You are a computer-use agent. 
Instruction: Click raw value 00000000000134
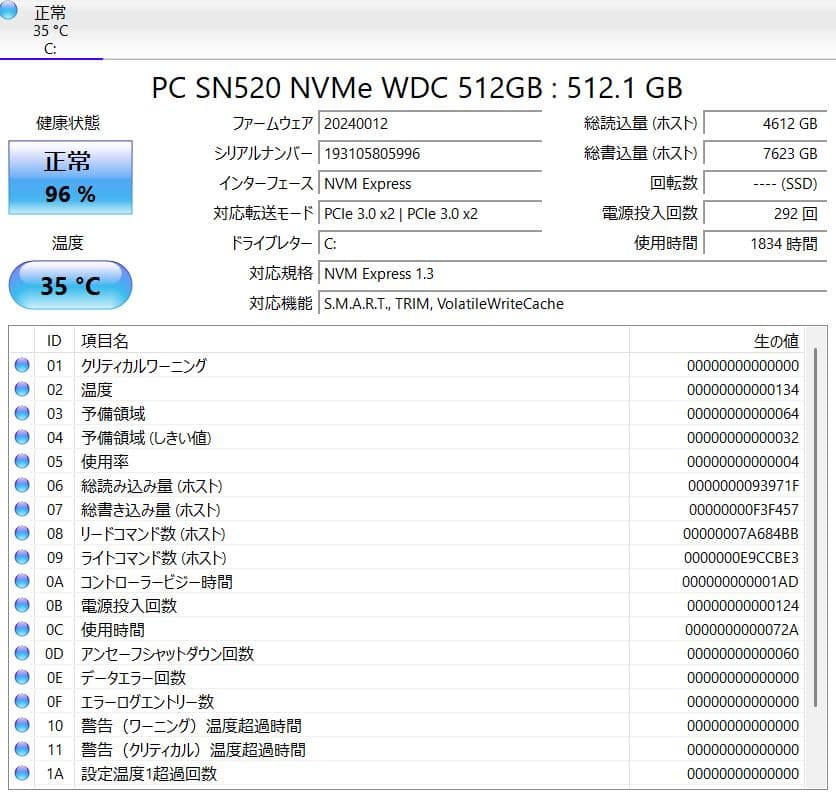pyautogui.click(x=743, y=390)
